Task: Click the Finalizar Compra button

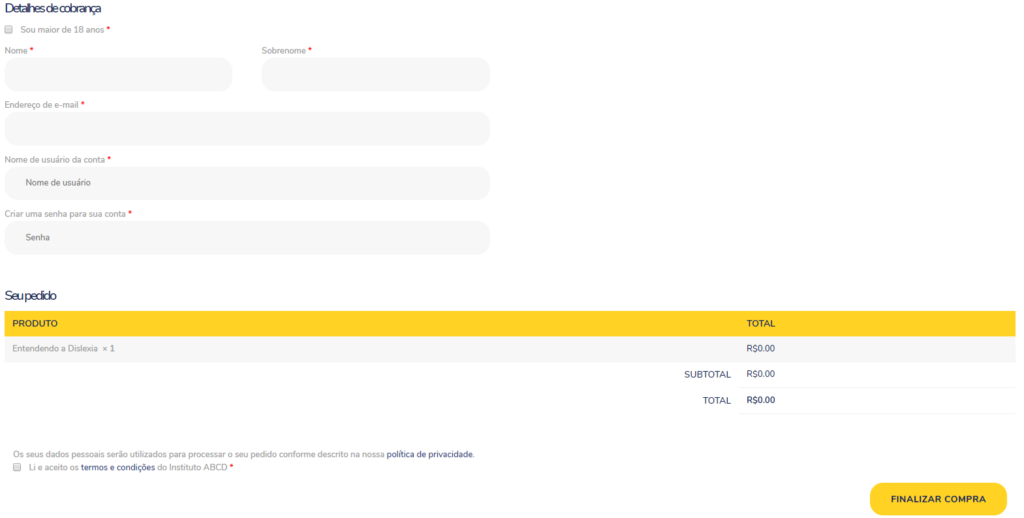Action: 938,499
